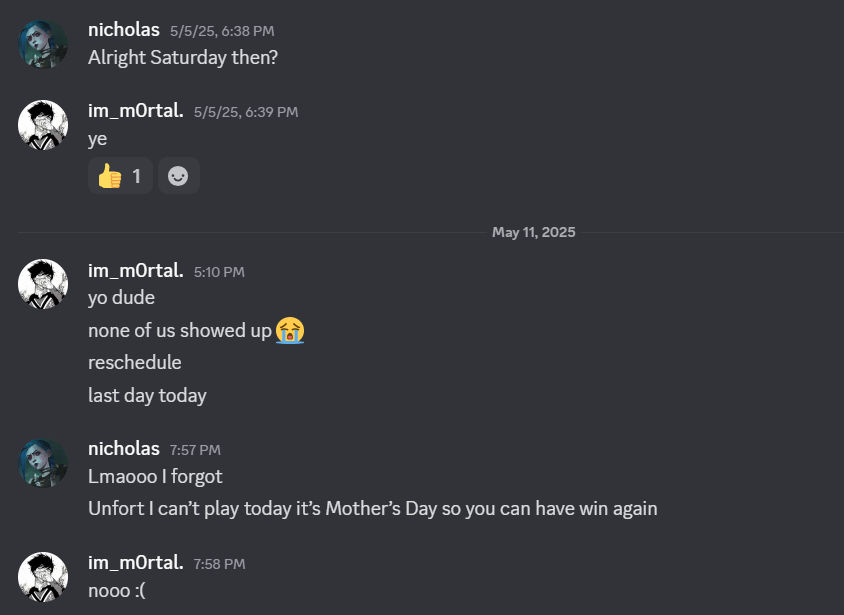Open nicholas's avatar next to "Lmaooo I forgot"
Screen dimensions: 844x615
43,463
